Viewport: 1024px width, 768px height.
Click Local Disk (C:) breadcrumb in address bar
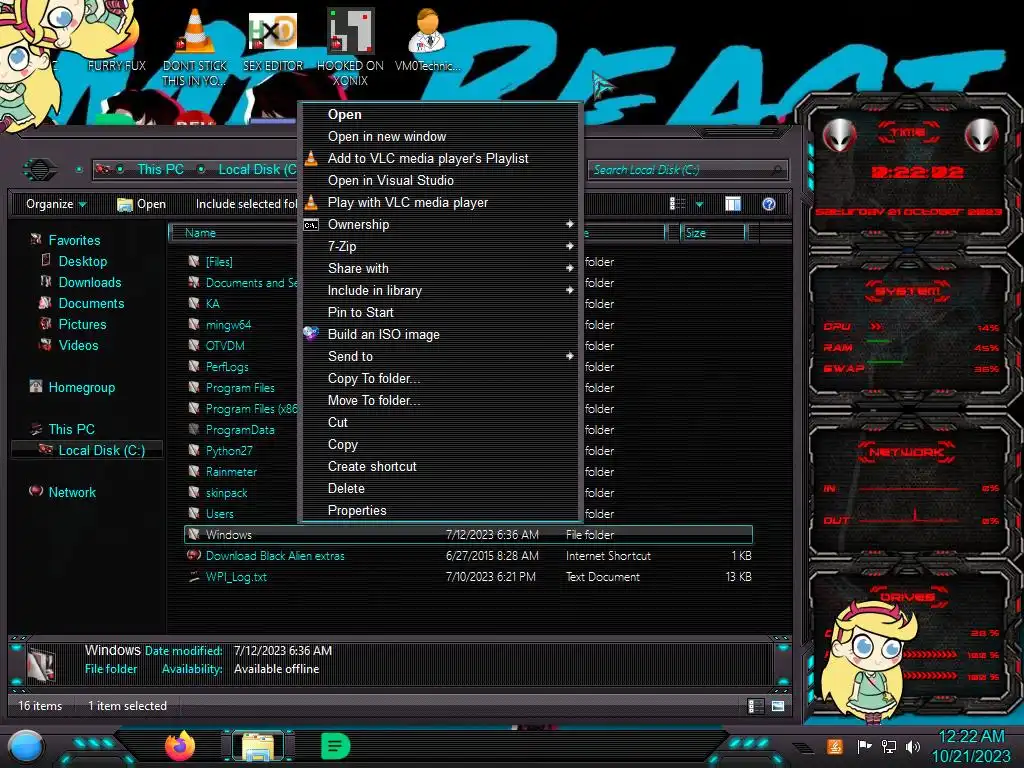(x=257, y=169)
